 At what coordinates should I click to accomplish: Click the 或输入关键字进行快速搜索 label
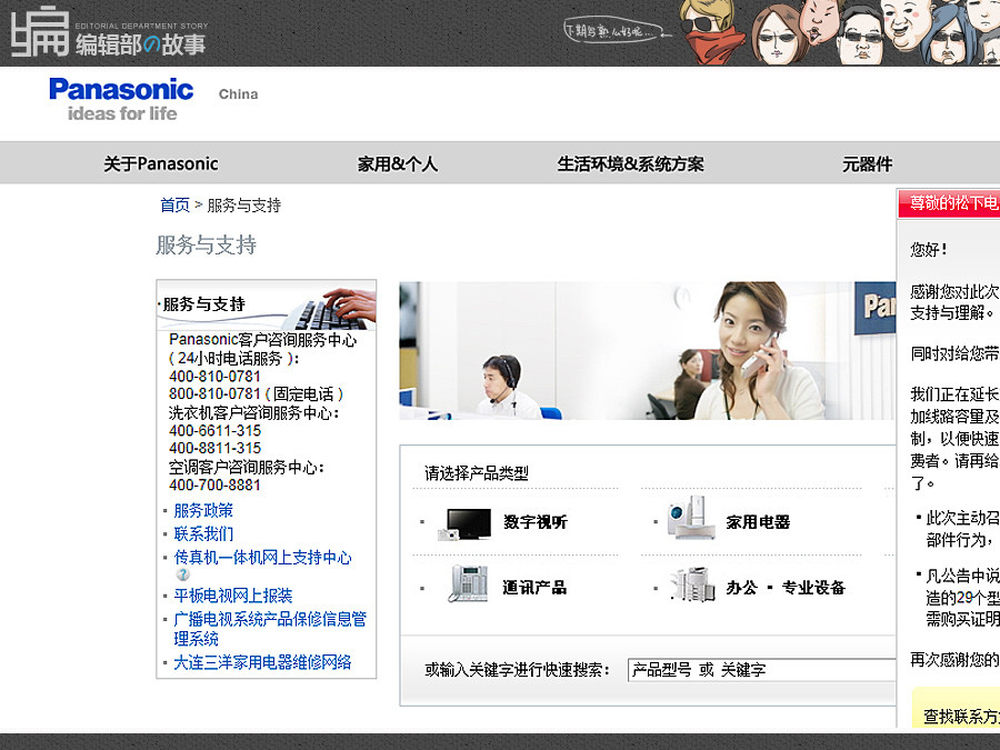(517, 670)
